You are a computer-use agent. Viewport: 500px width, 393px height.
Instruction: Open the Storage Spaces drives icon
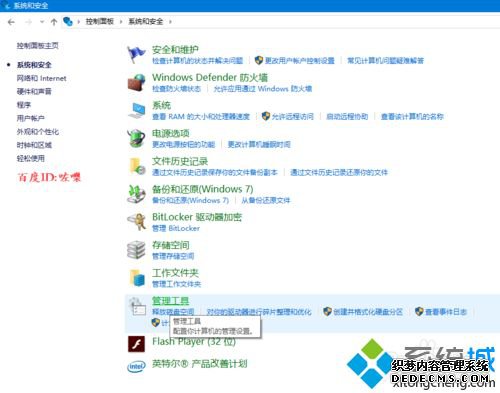point(136,250)
